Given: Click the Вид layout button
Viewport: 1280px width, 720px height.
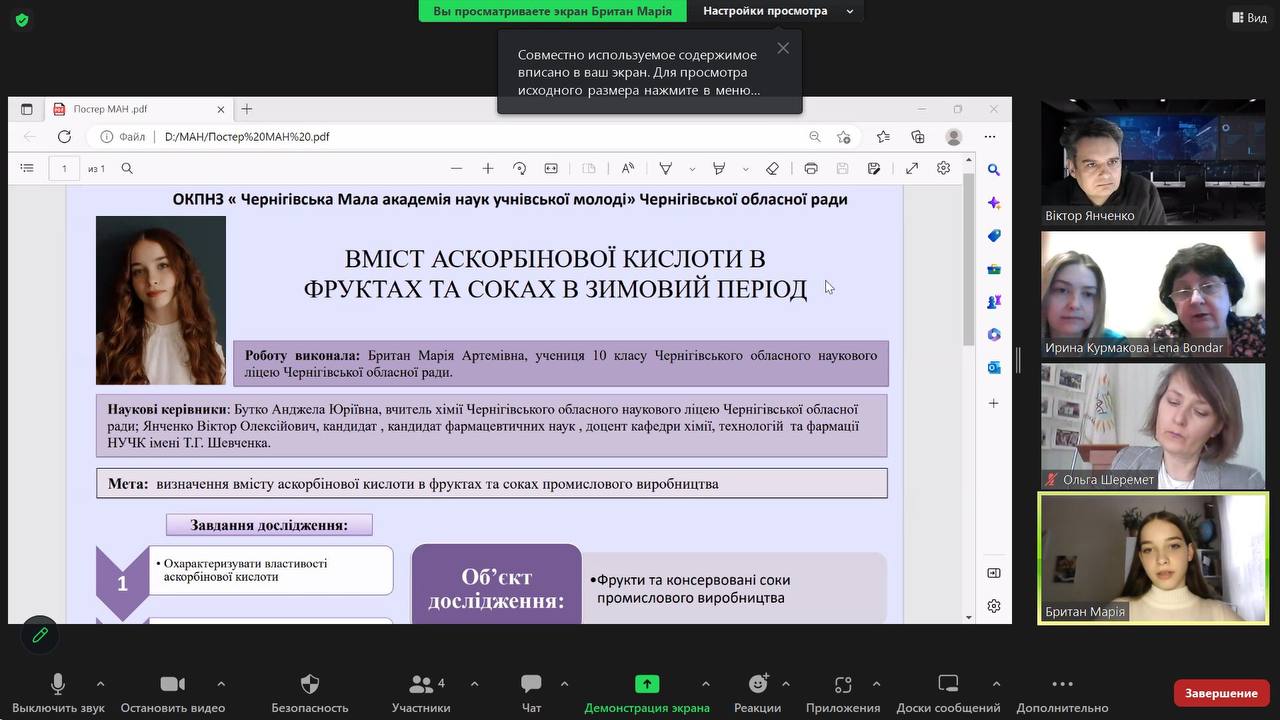Looking at the screenshot, I should tap(1249, 18).
